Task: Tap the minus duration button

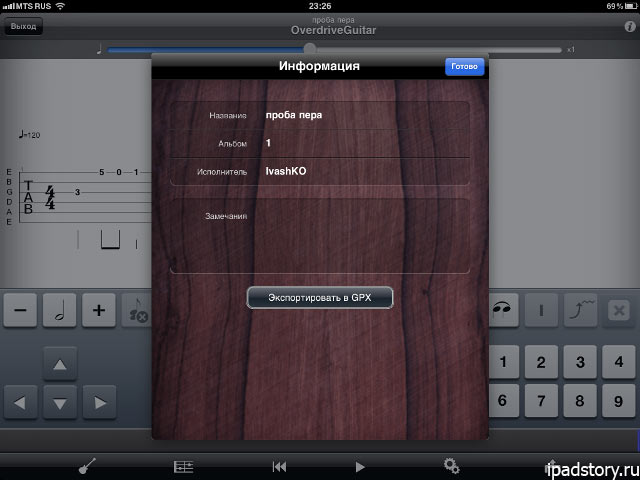Action: pyautogui.click(x=20, y=310)
